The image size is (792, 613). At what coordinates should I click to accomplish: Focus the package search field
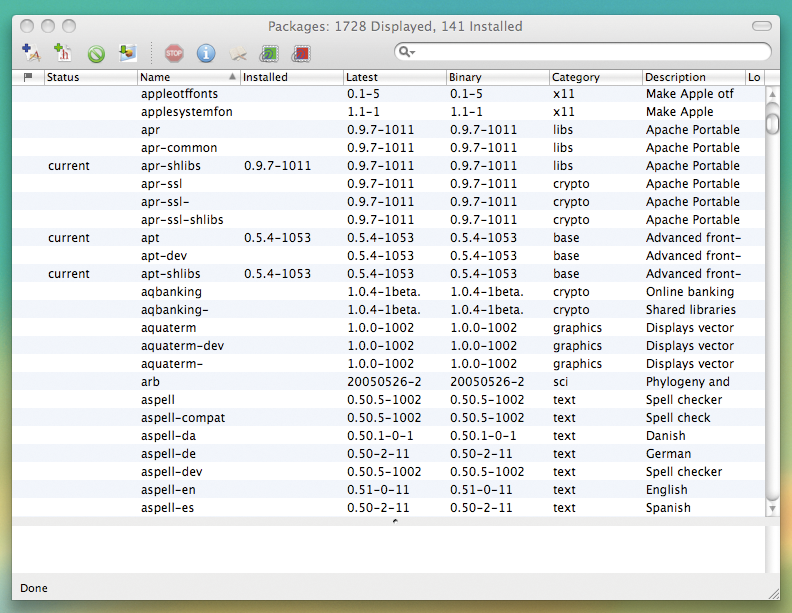(x=582, y=52)
